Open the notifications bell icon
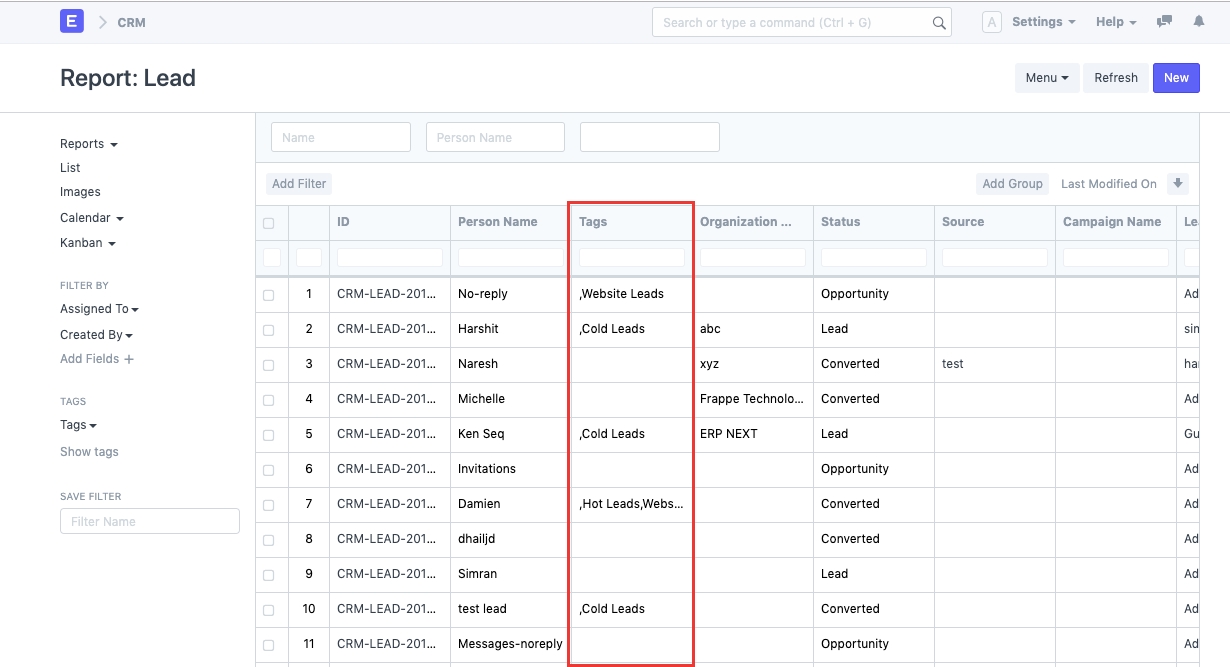Viewport: 1230px width, 667px height. tap(1199, 22)
